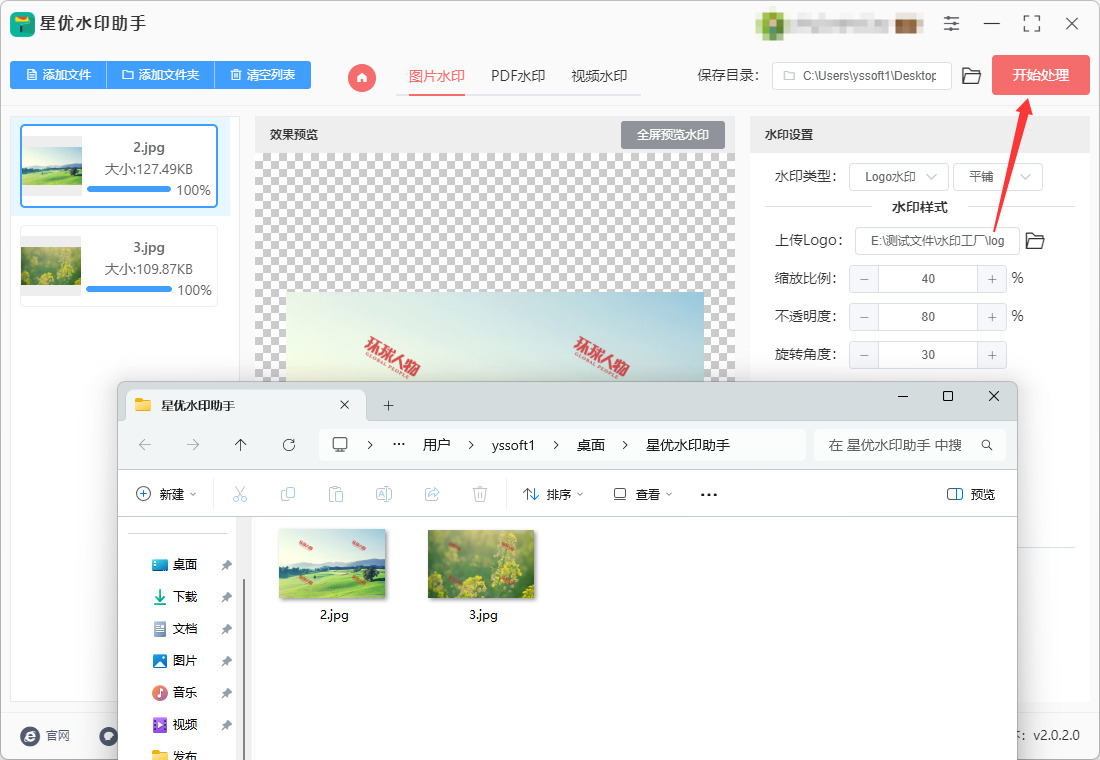Click the Rename icon in Explorer toolbar
The height and width of the screenshot is (760, 1100).
[384, 495]
